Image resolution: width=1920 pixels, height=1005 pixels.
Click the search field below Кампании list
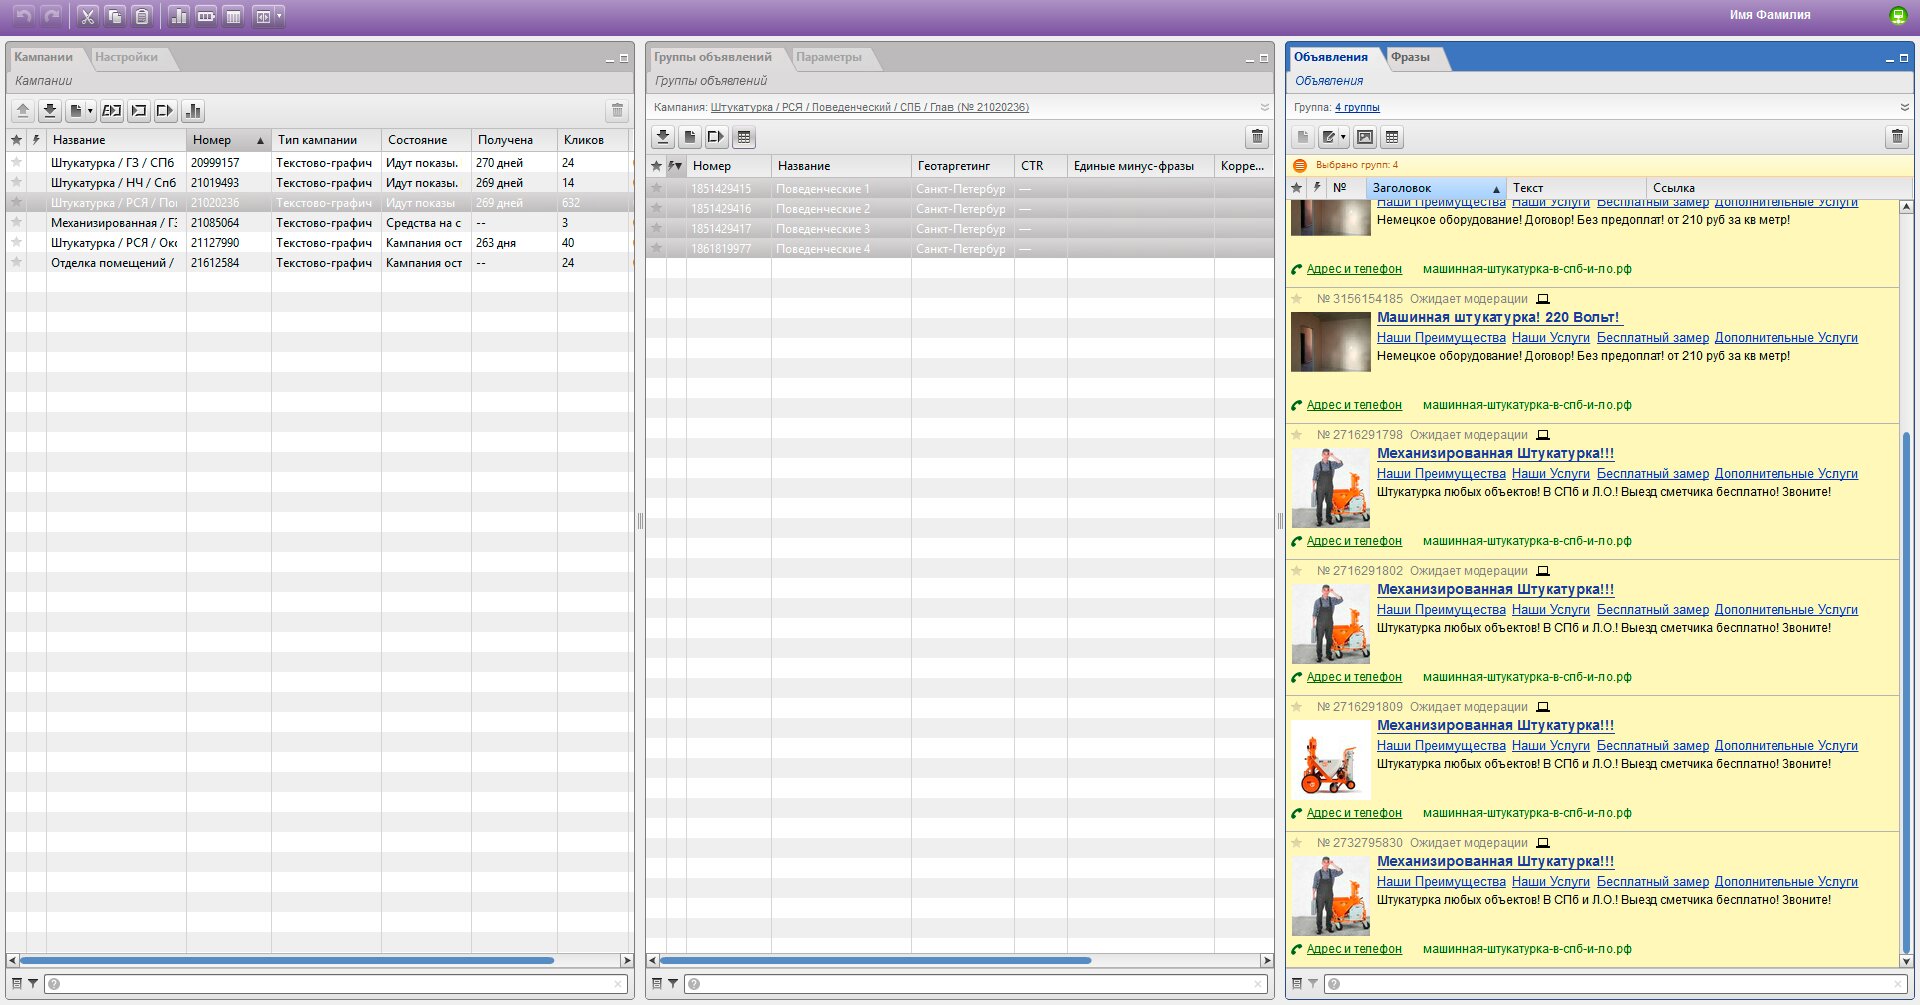336,984
